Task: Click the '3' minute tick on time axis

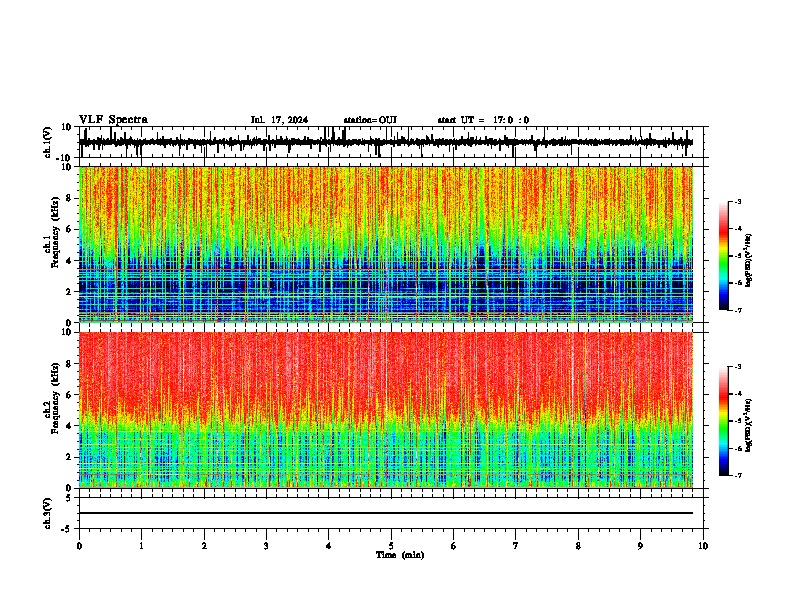Action: [x=266, y=546]
